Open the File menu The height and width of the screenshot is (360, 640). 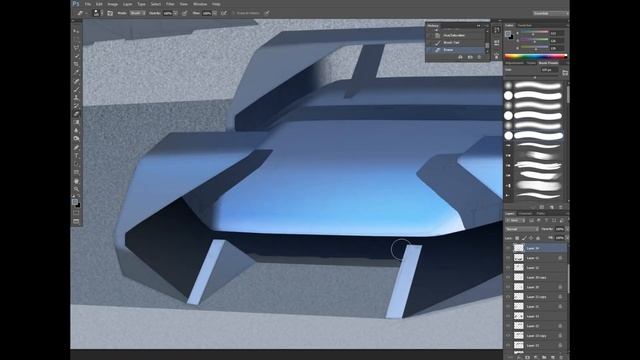pyautogui.click(x=88, y=4)
